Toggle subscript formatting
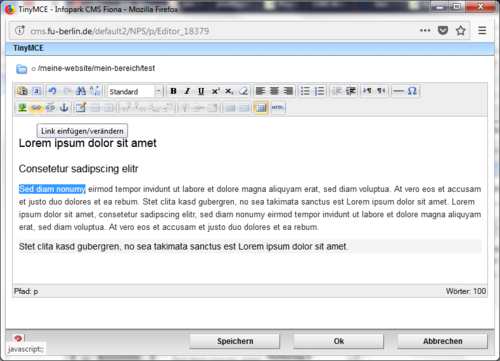This screenshot has height=361, width=500. 229,91
